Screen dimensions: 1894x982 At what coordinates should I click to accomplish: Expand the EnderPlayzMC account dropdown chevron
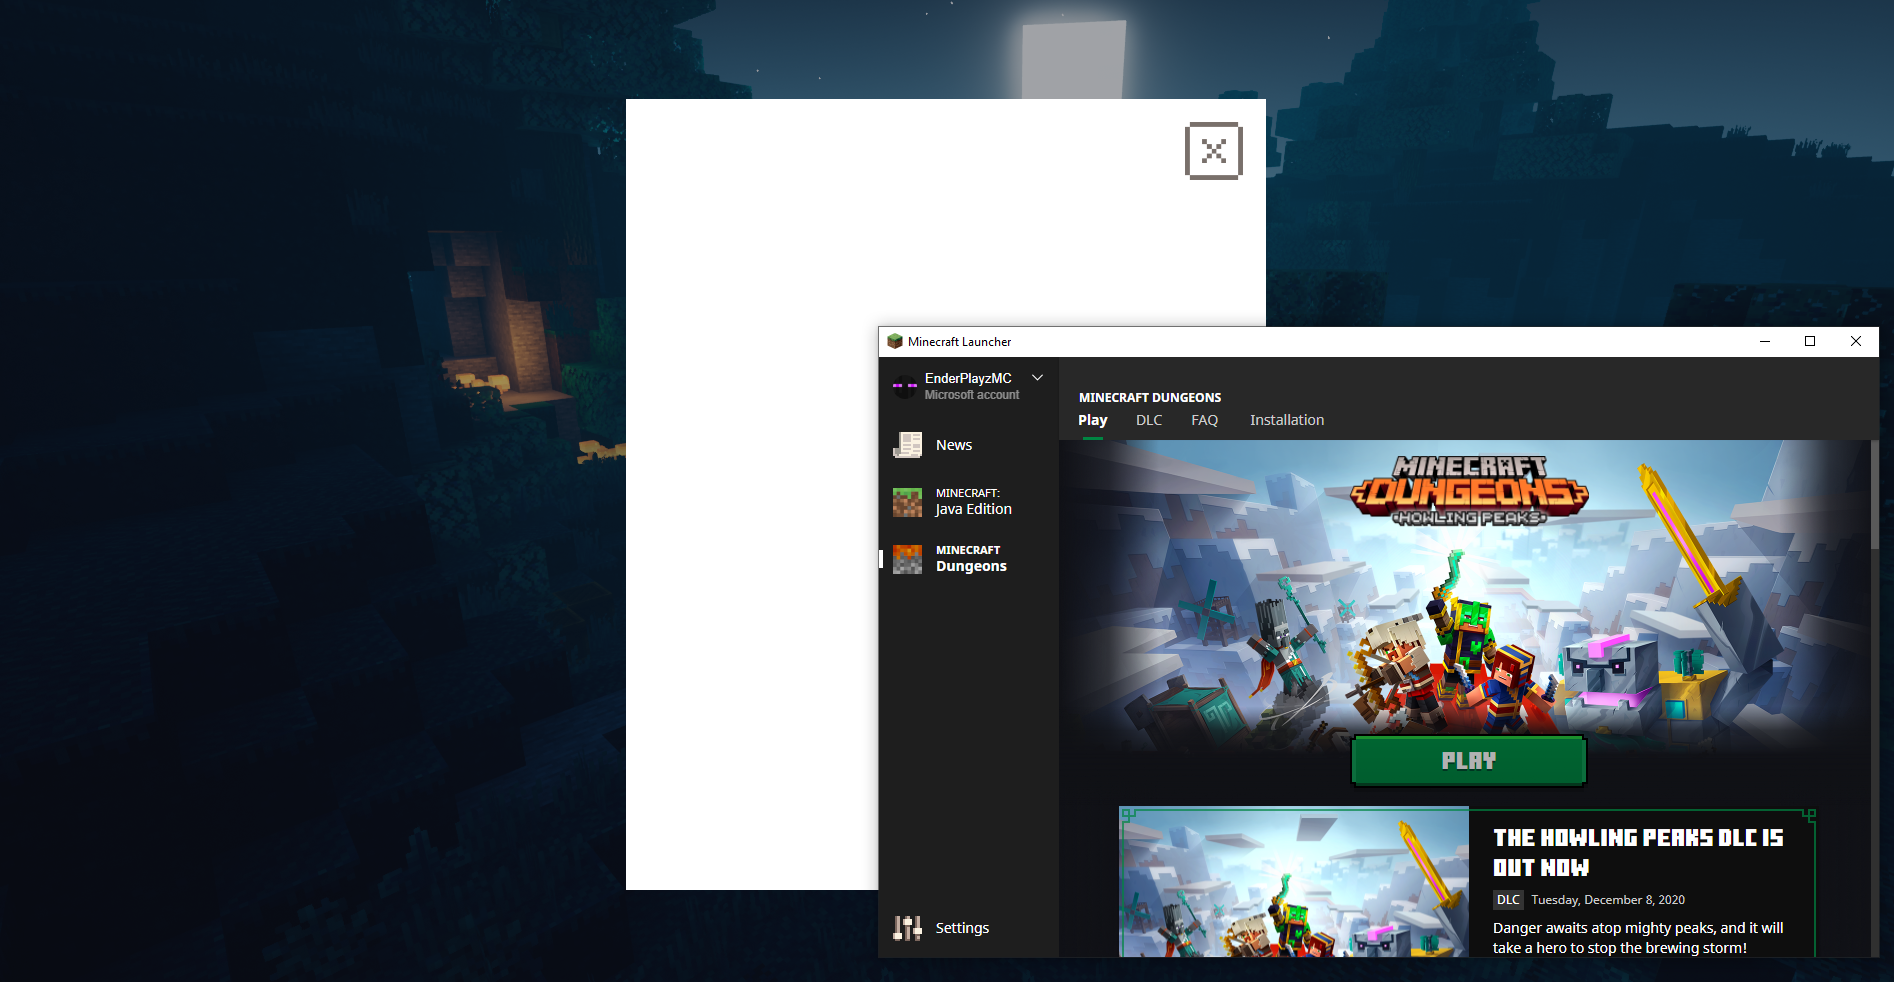point(1037,378)
